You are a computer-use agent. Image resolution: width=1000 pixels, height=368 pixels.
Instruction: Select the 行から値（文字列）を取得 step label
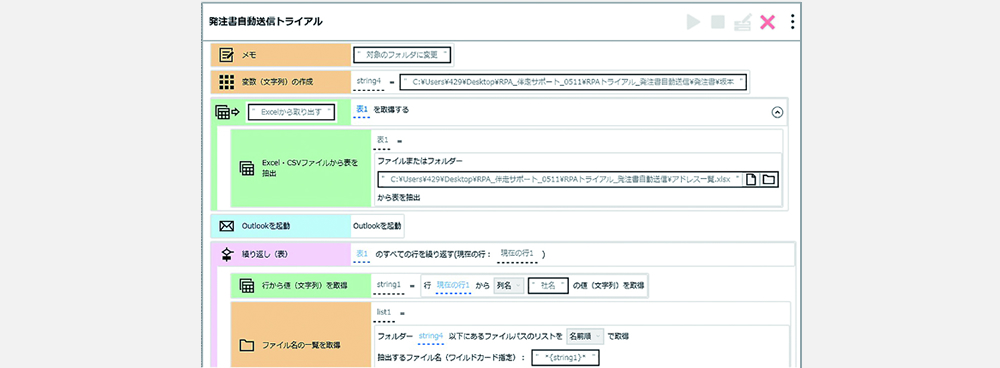304,286
